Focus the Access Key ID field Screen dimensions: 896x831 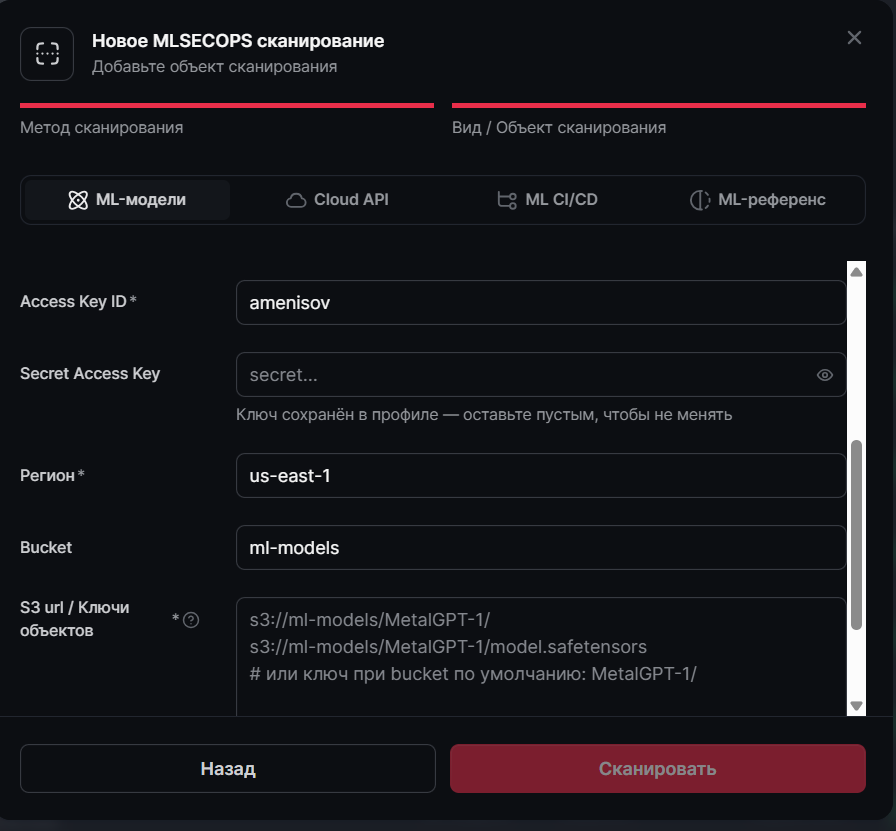[541, 302]
